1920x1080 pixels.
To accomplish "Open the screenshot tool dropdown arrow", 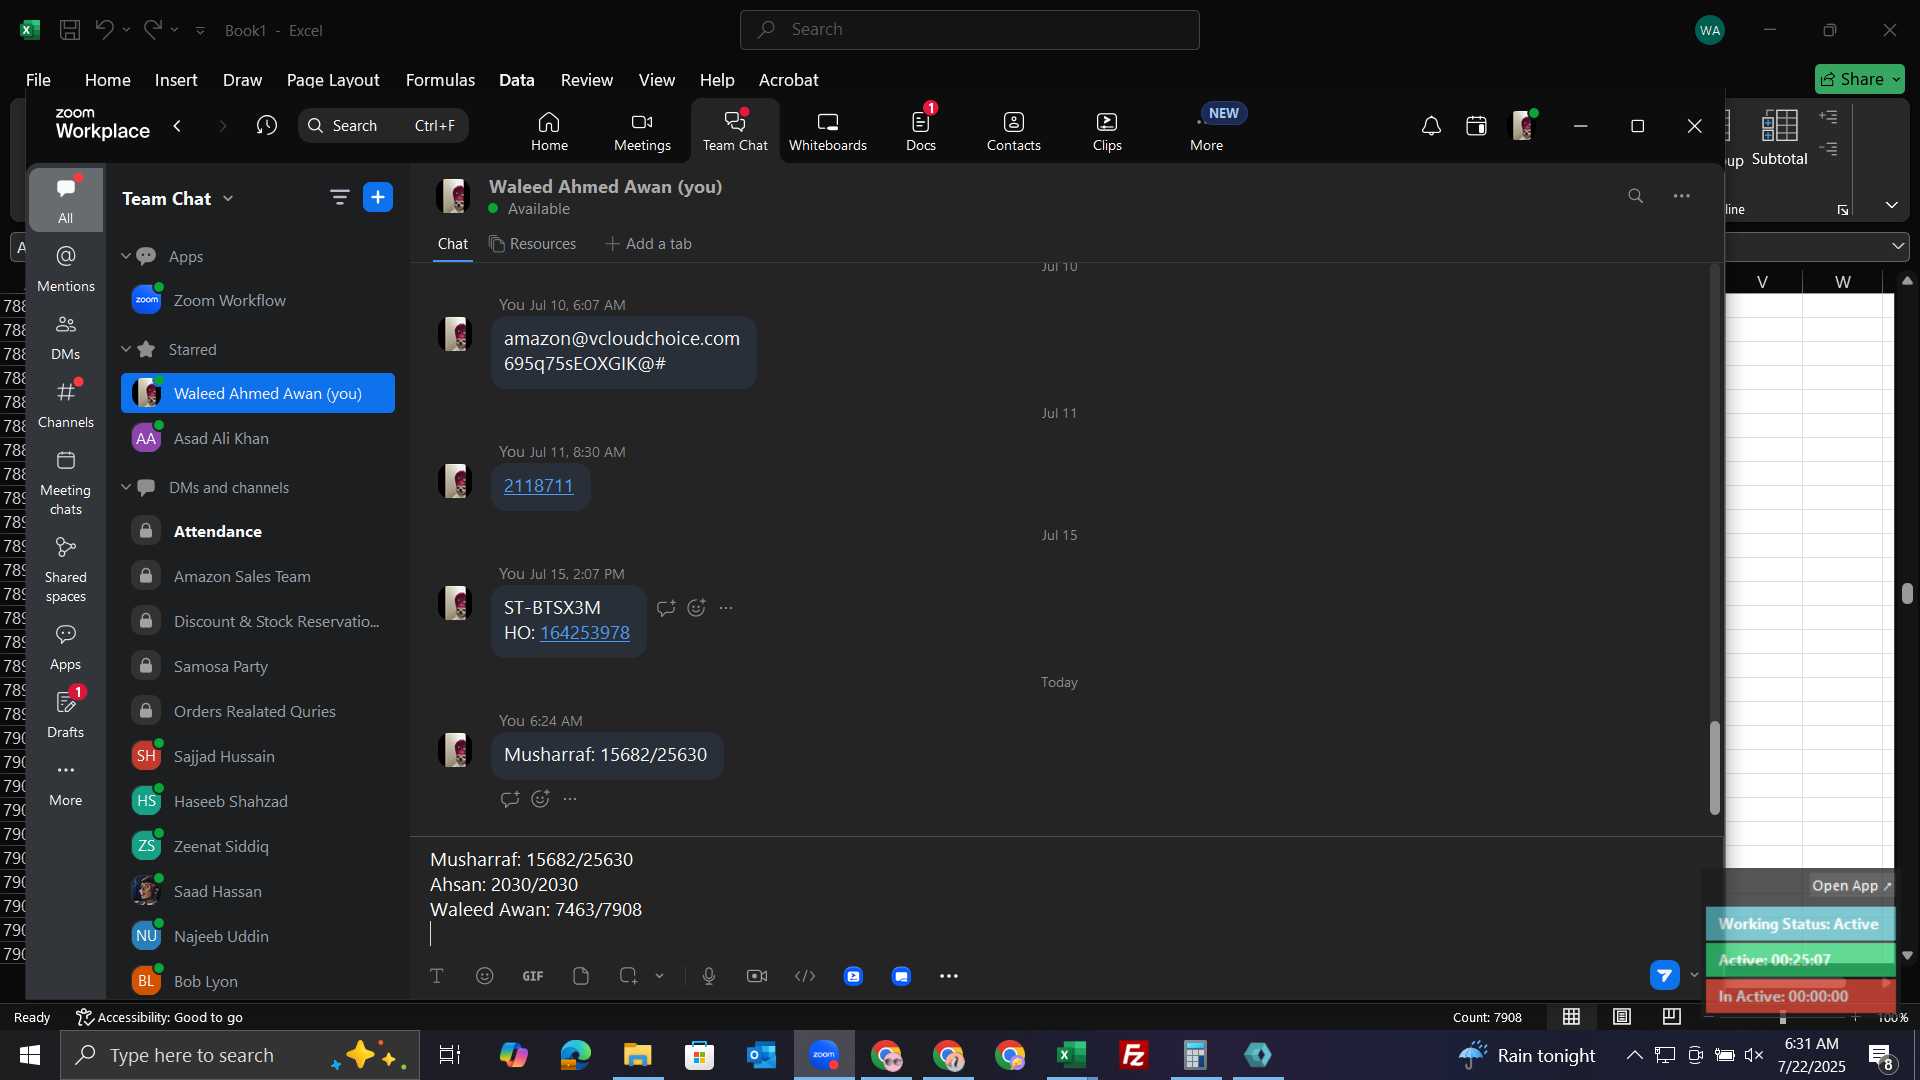I will [x=660, y=976].
